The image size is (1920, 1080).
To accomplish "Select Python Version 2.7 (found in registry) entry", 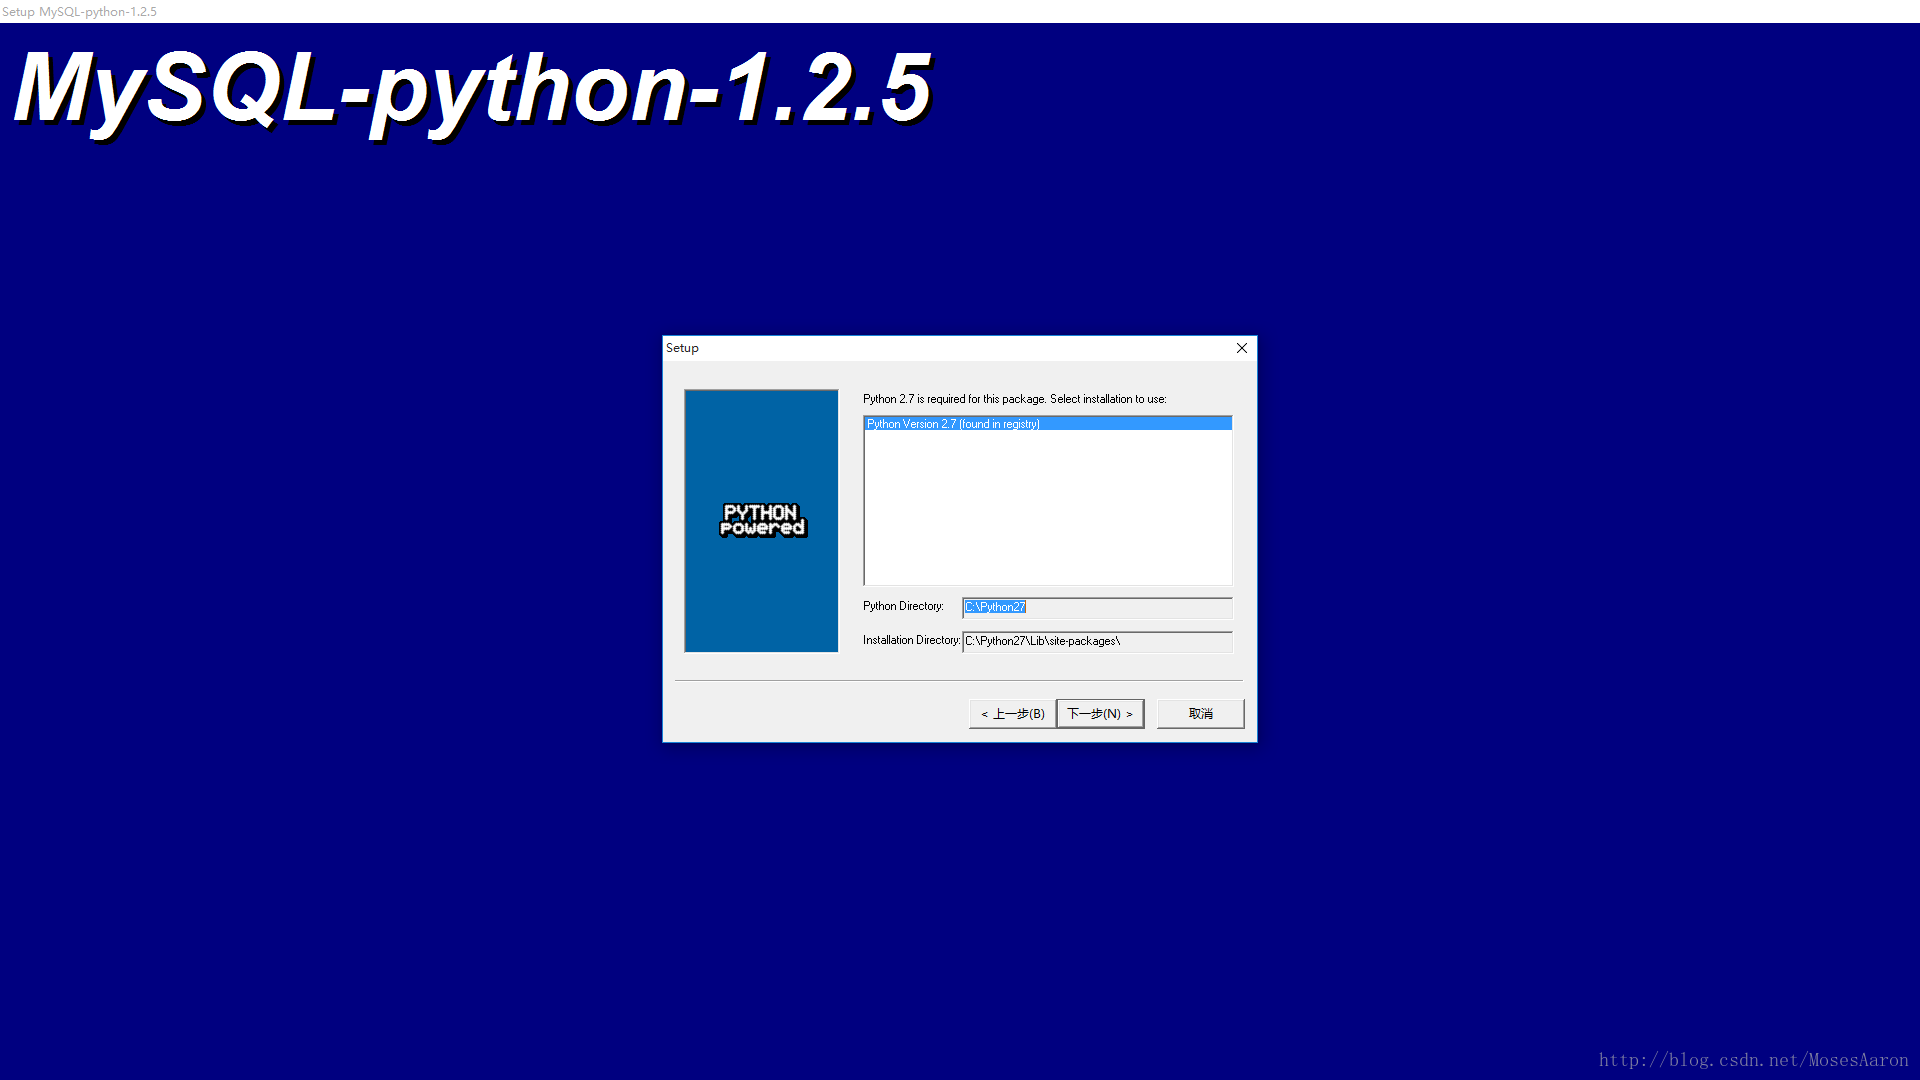I will pyautogui.click(x=1047, y=424).
